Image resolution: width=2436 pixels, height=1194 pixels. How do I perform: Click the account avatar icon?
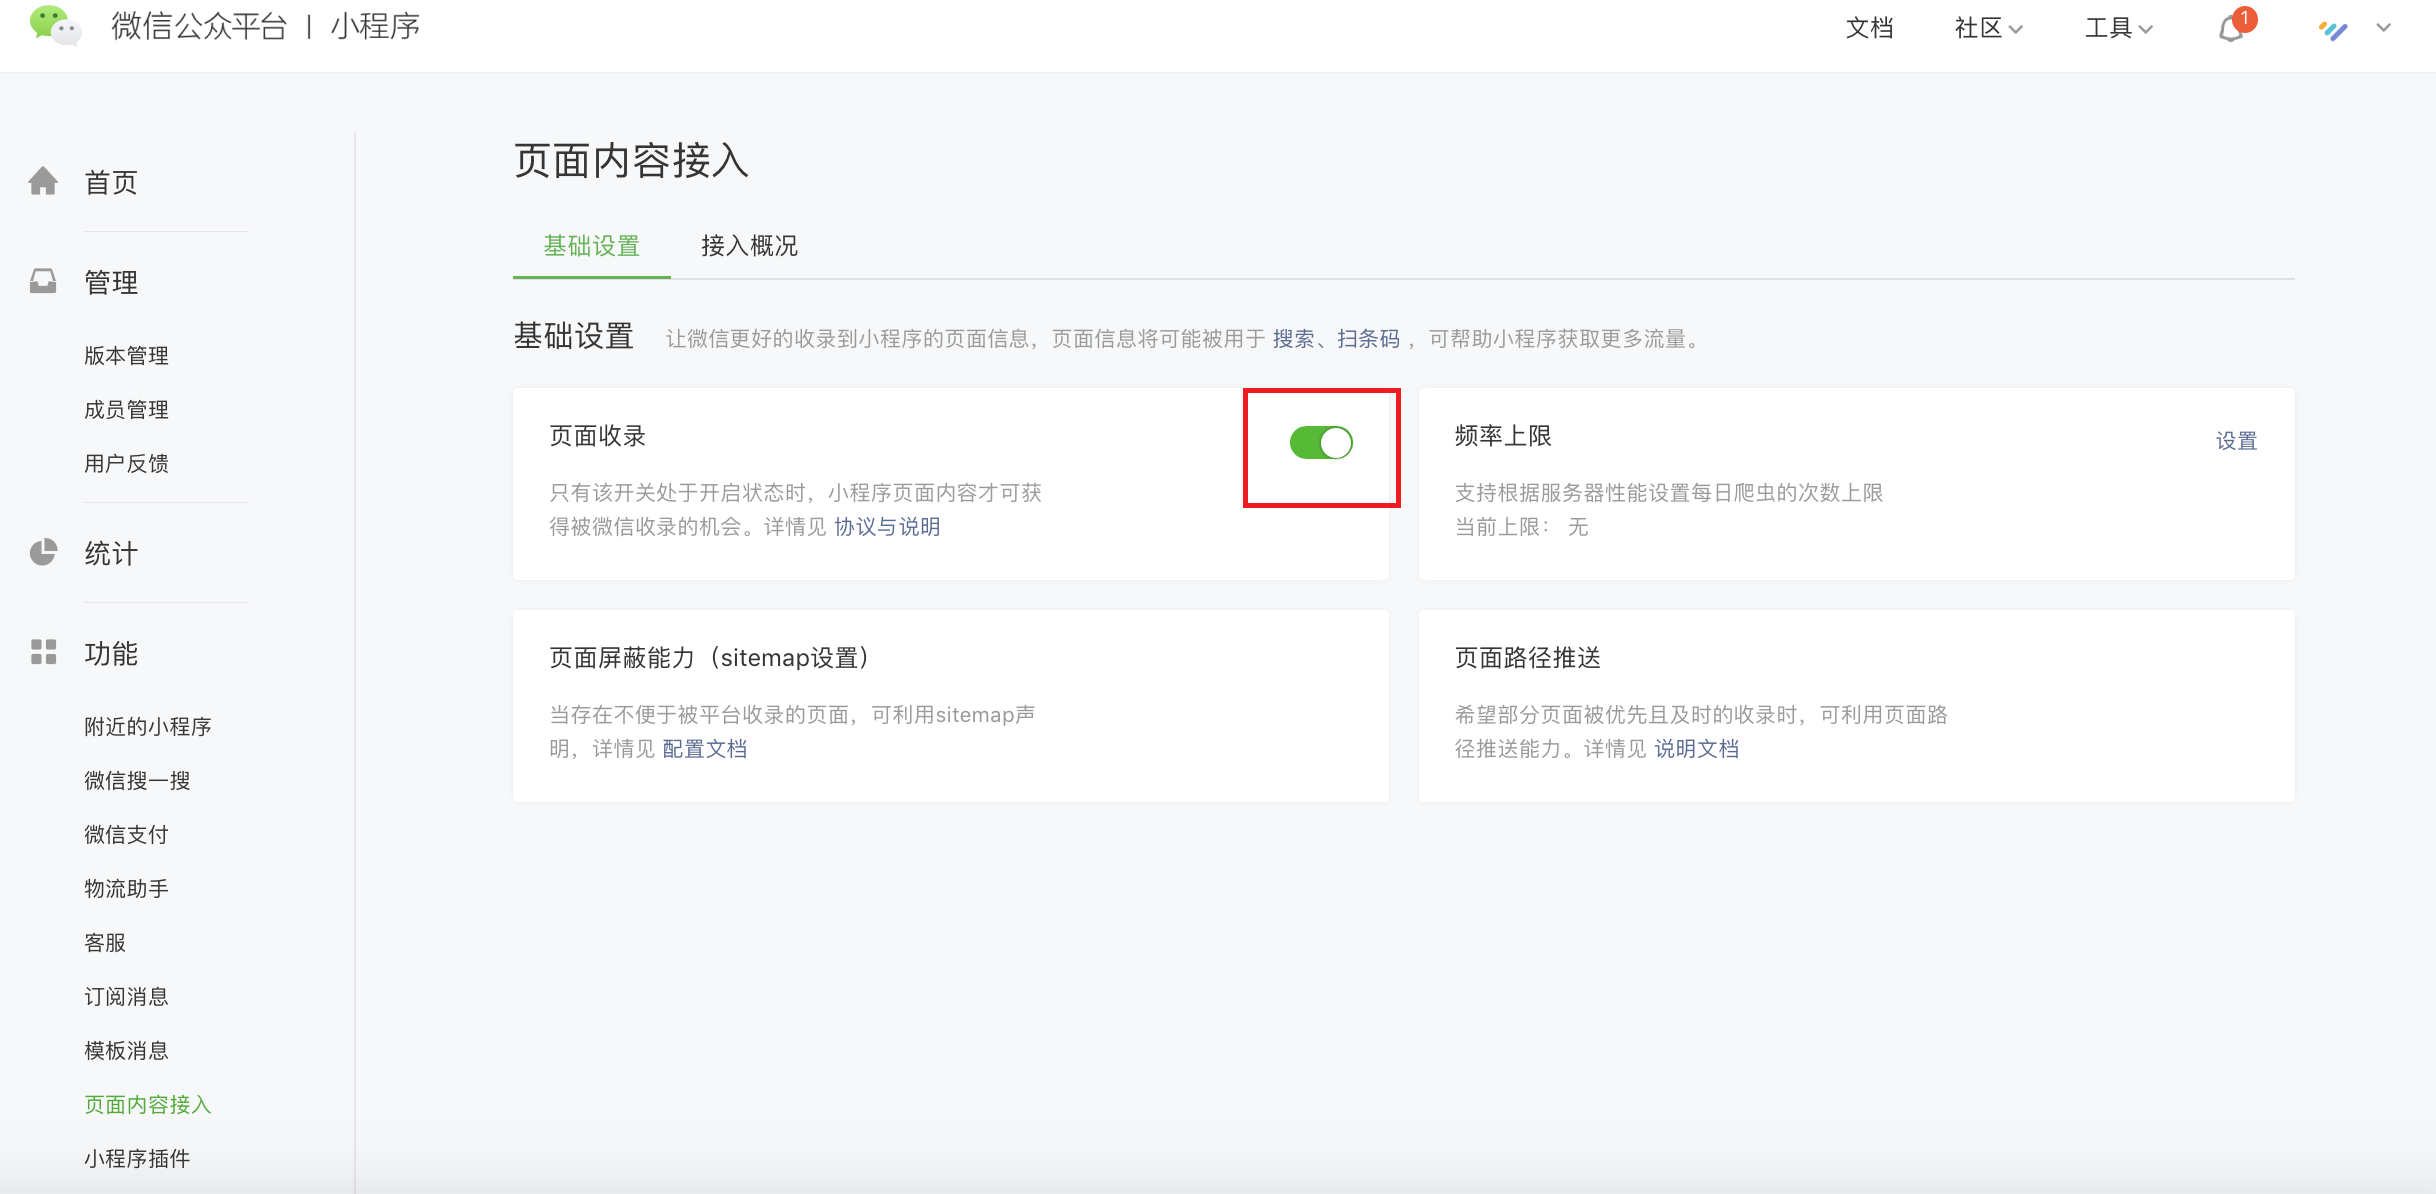coord(2333,29)
